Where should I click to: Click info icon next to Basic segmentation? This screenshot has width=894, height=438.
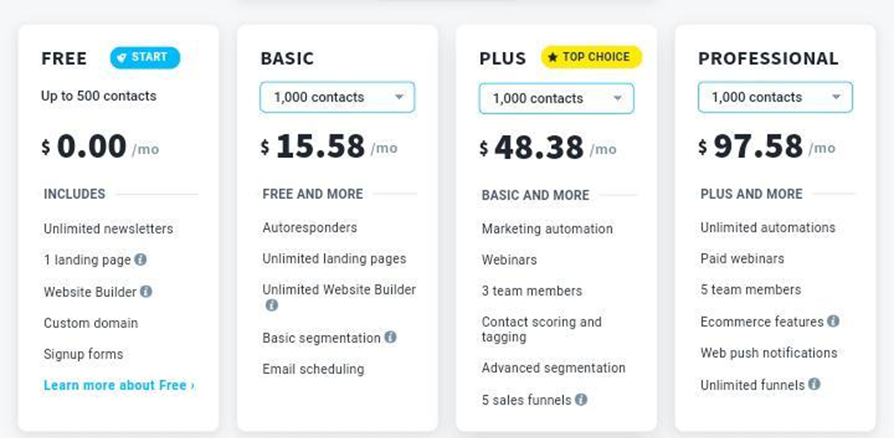click(390, 337)
